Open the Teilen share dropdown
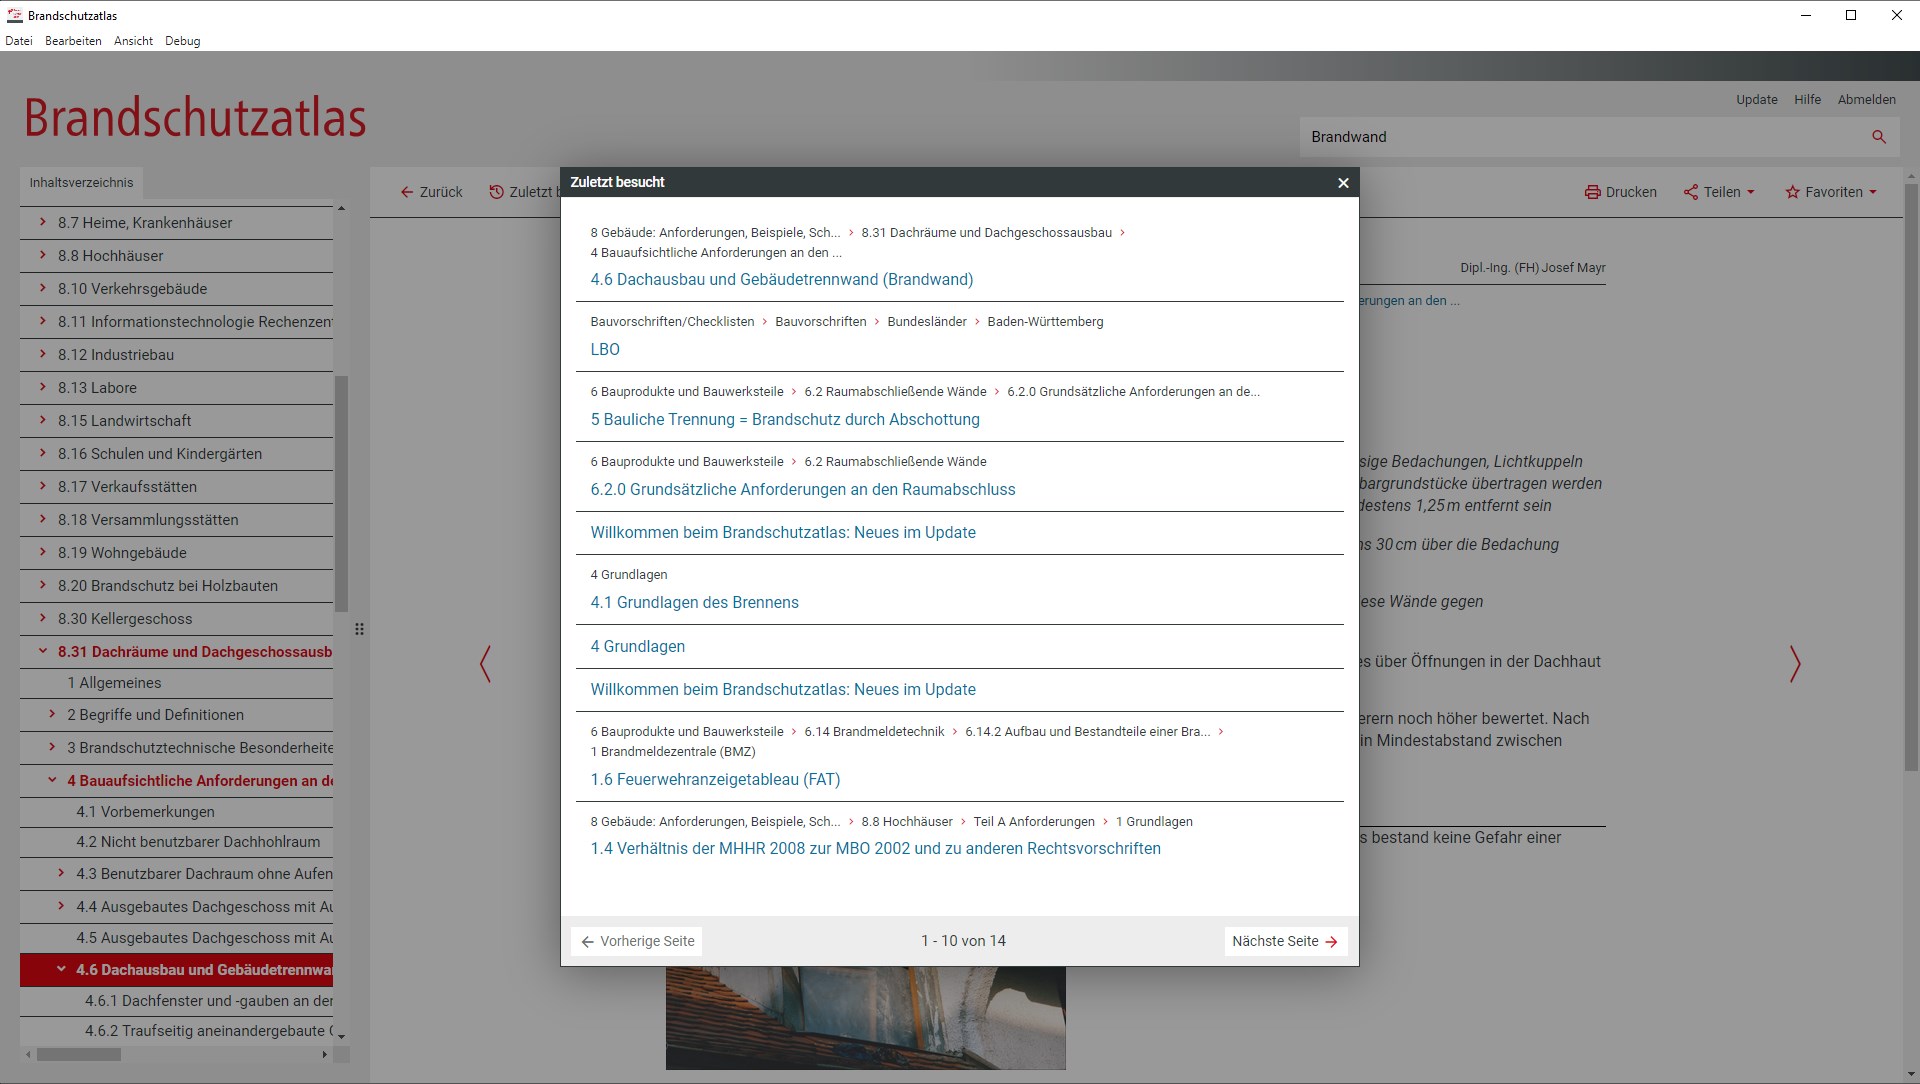The width and height of the screenshot is (1920, 1084). point(1720,192)
